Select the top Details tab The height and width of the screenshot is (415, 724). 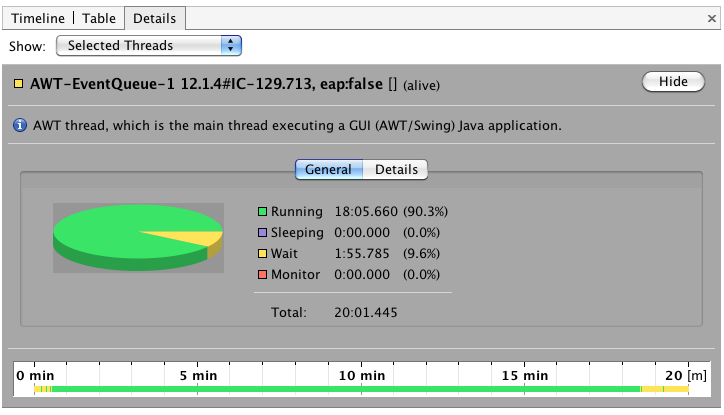[x=155, y=18]
